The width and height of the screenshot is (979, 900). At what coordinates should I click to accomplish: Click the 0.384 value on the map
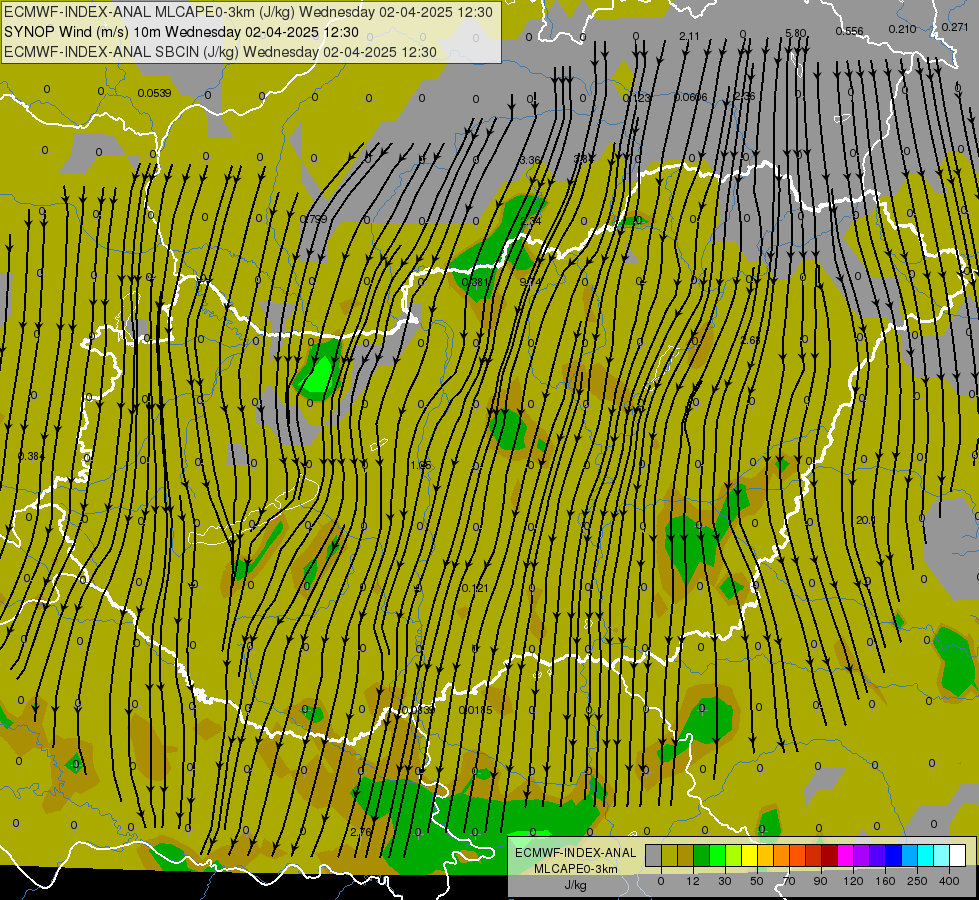(31, 457)
